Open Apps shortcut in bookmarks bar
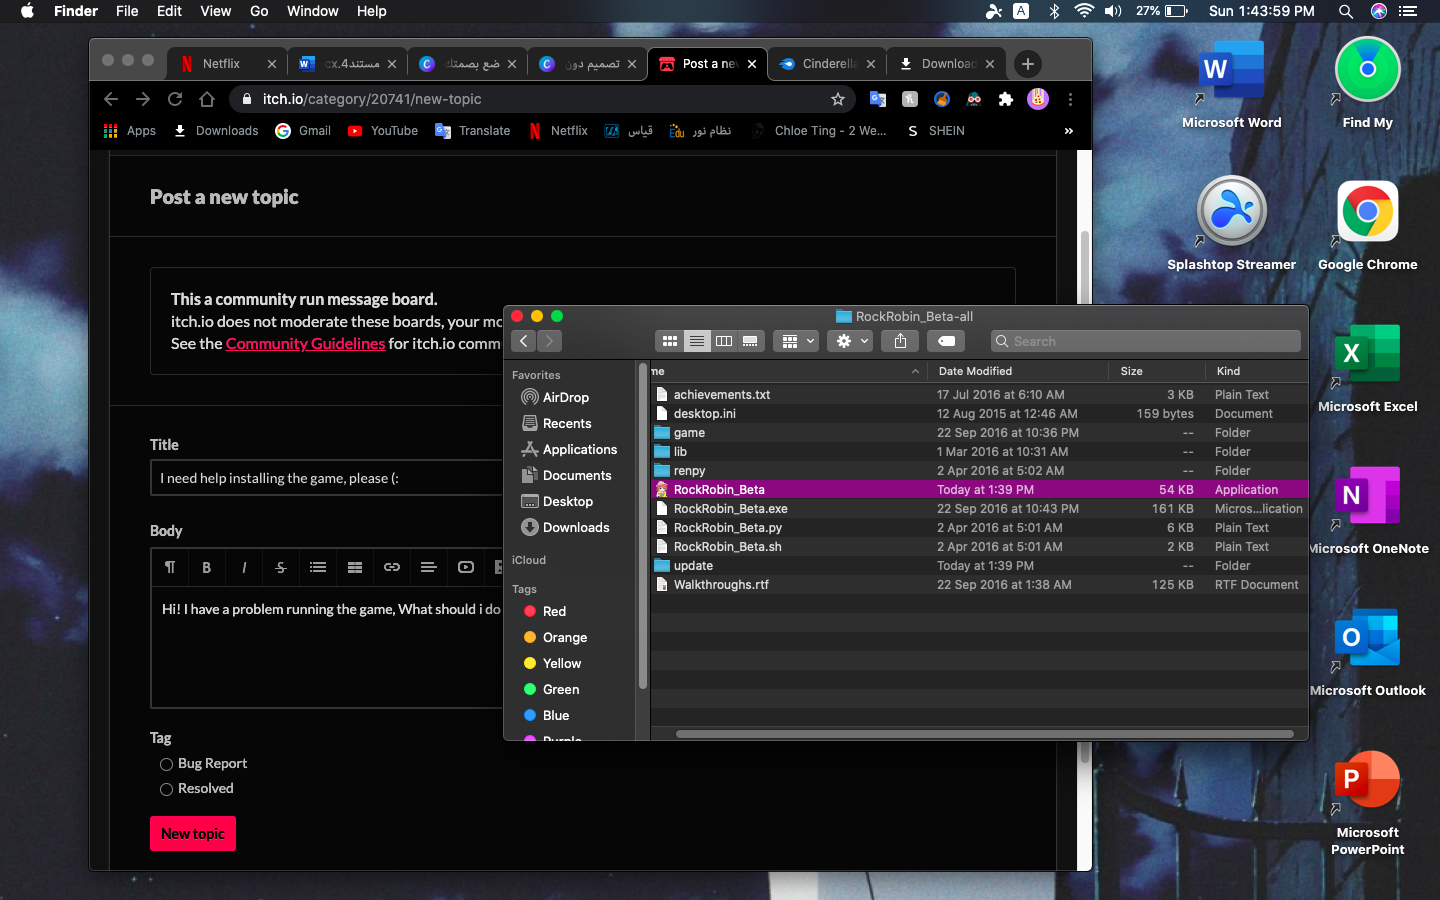 (x=130, y=131)
